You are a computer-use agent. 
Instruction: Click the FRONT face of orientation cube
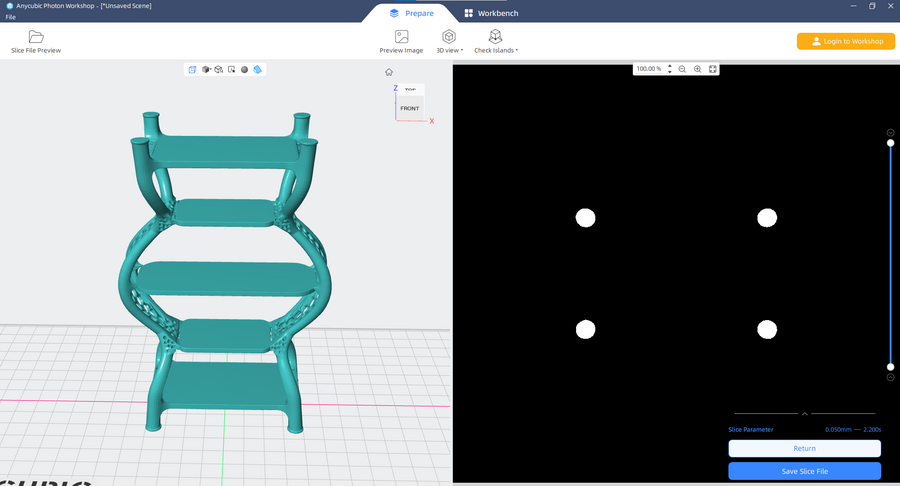coord(410,107)
